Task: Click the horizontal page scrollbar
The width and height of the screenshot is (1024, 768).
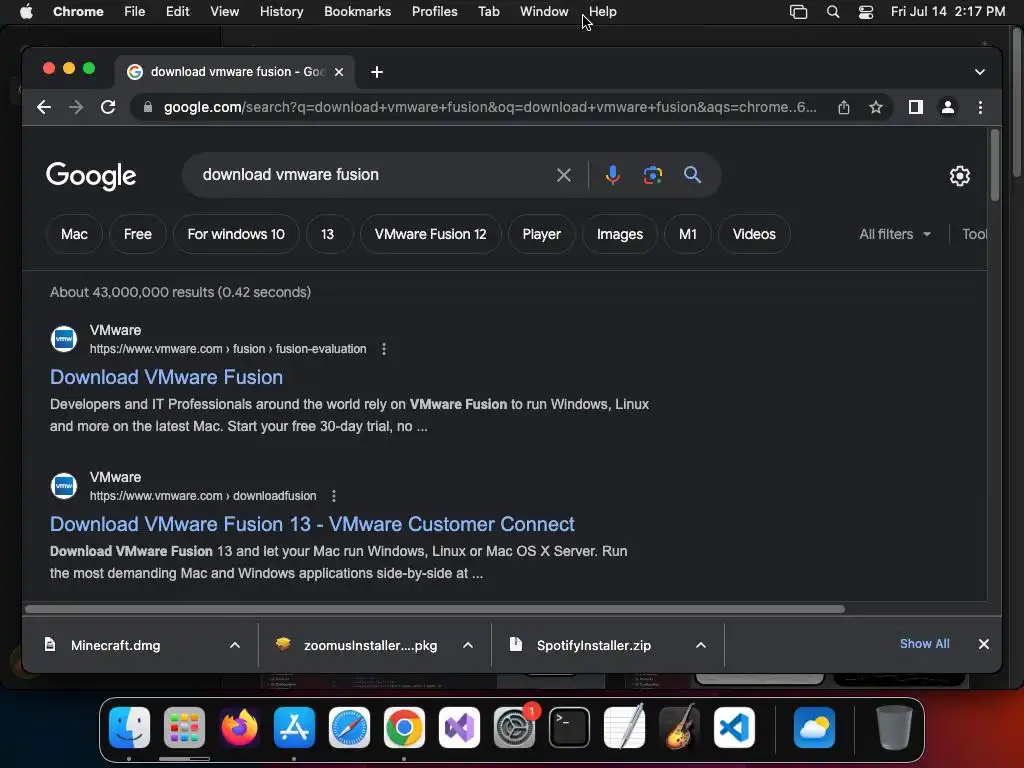Action: pos(434,609)
